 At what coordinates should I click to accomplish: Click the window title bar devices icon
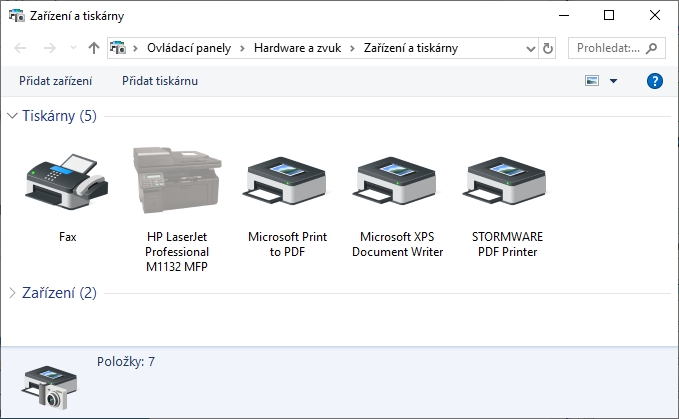(x=16, y=16)
